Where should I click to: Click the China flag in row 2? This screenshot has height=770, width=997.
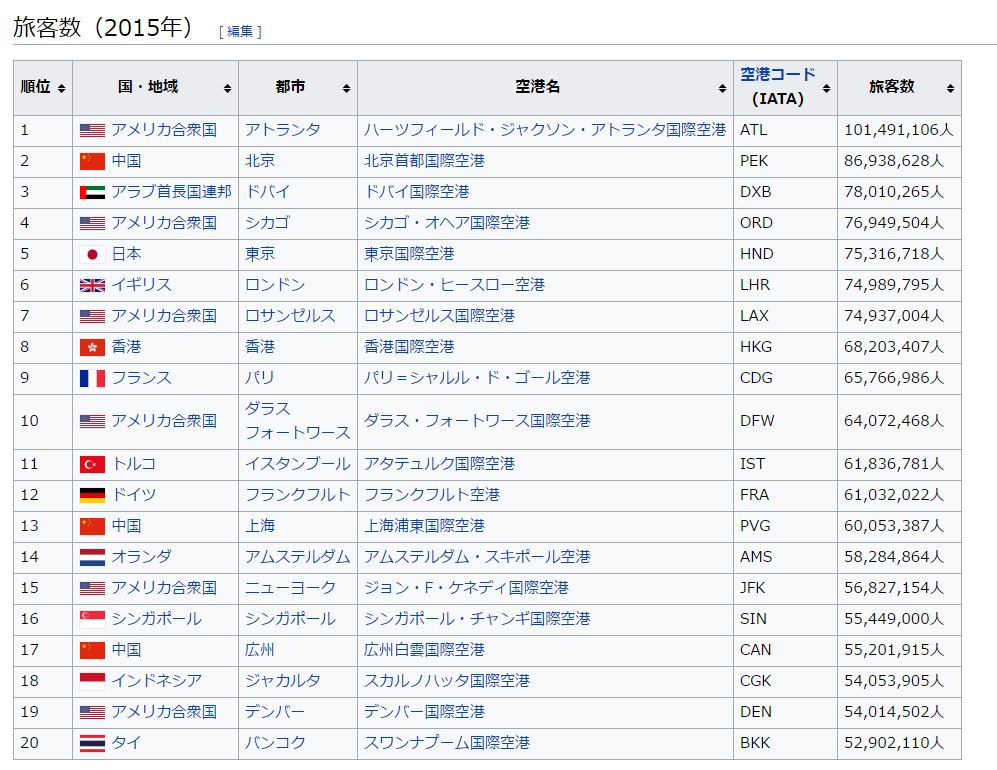click(92, 162)
